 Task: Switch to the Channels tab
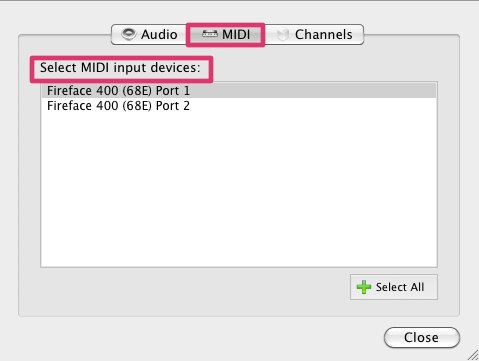click(314, 34)
